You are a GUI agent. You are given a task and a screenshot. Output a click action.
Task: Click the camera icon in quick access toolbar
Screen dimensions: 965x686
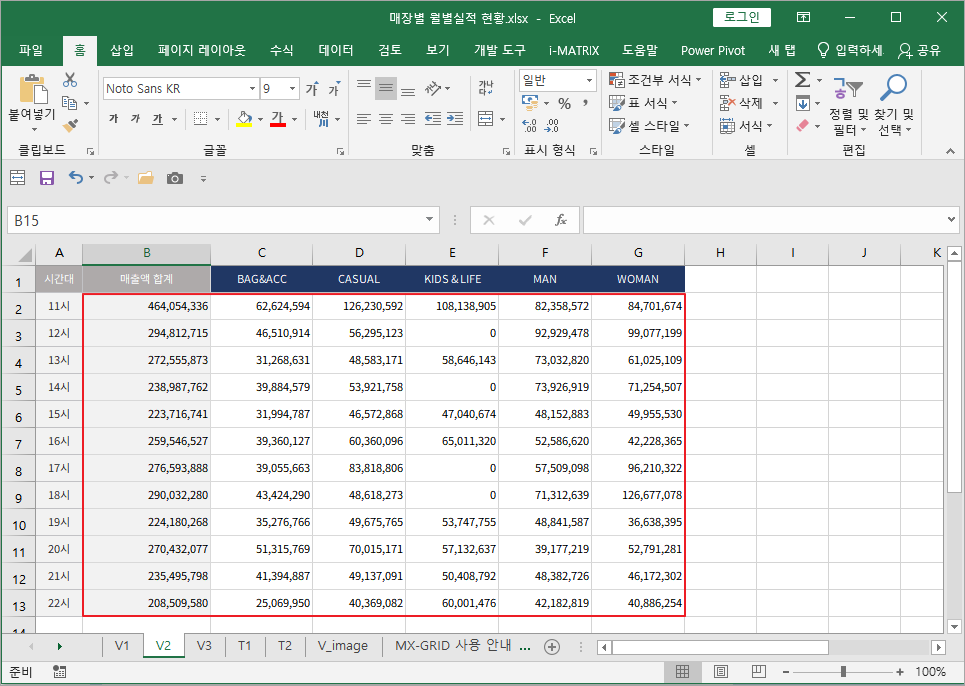click(x=175, y=178)
